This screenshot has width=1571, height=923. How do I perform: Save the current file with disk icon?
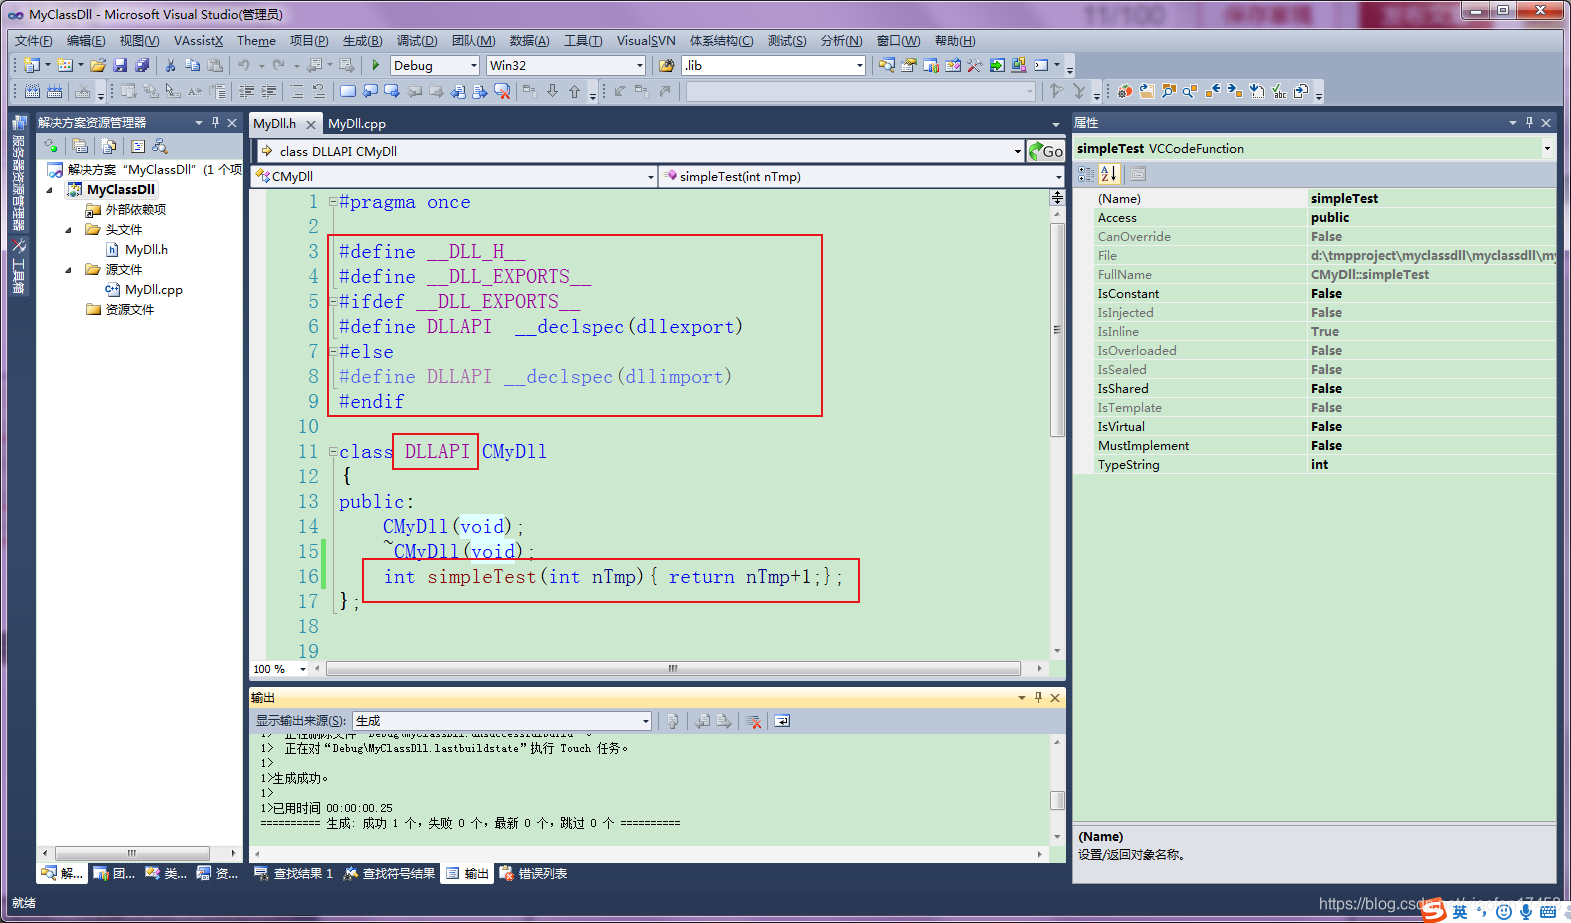point(120,65)
